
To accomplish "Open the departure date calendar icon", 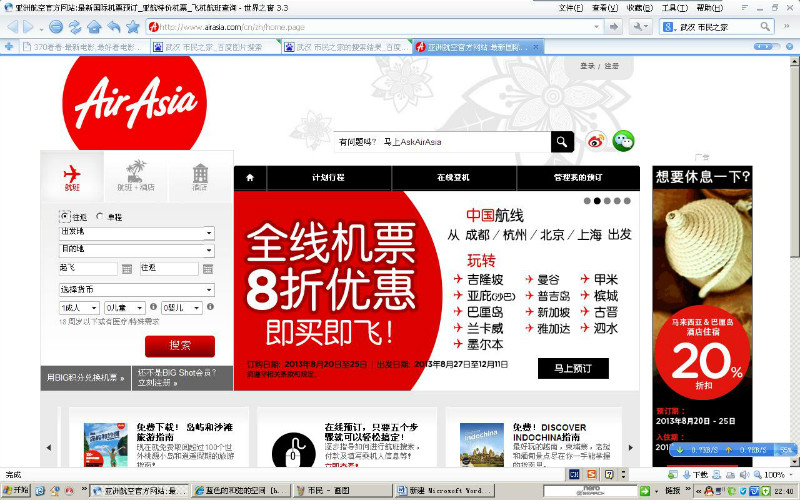I will (126, 269).
